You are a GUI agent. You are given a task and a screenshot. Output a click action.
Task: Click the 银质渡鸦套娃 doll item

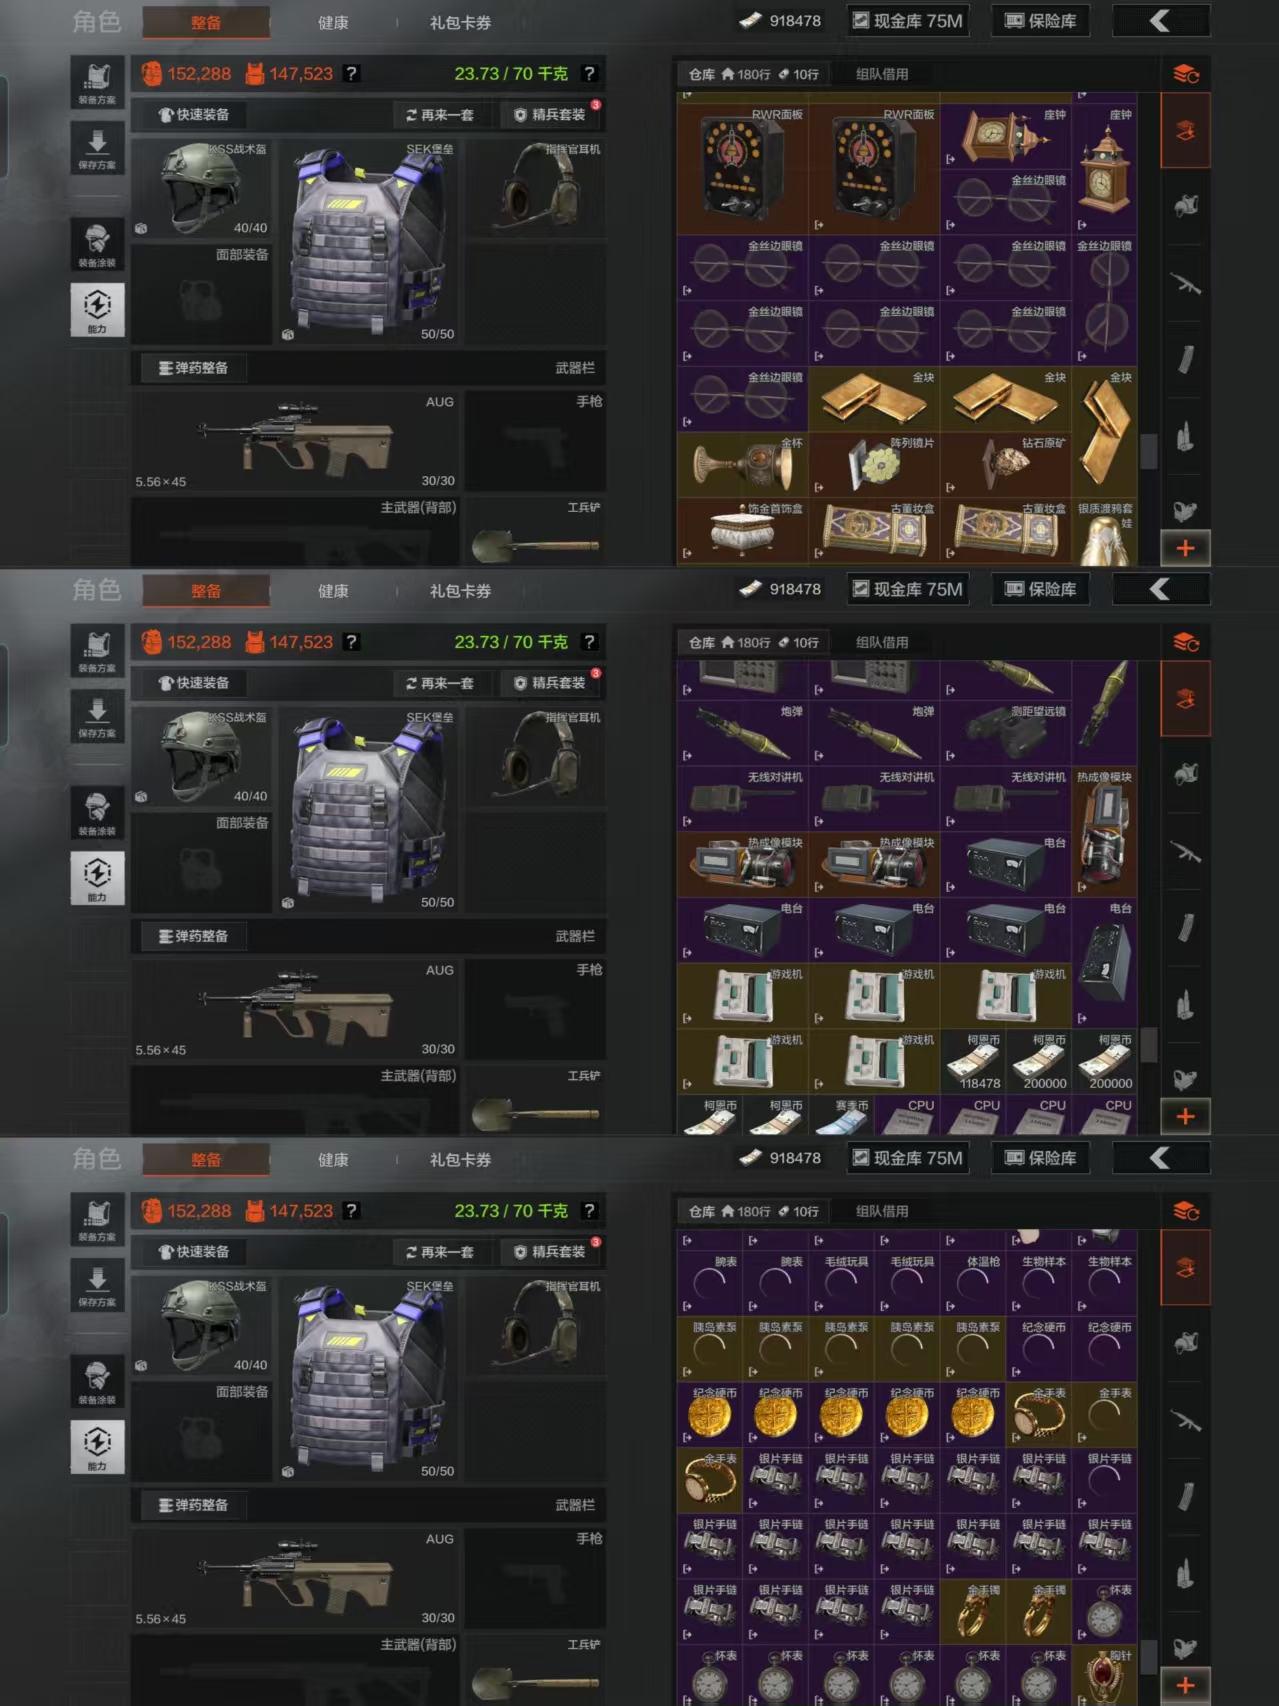click(1105, 531)
